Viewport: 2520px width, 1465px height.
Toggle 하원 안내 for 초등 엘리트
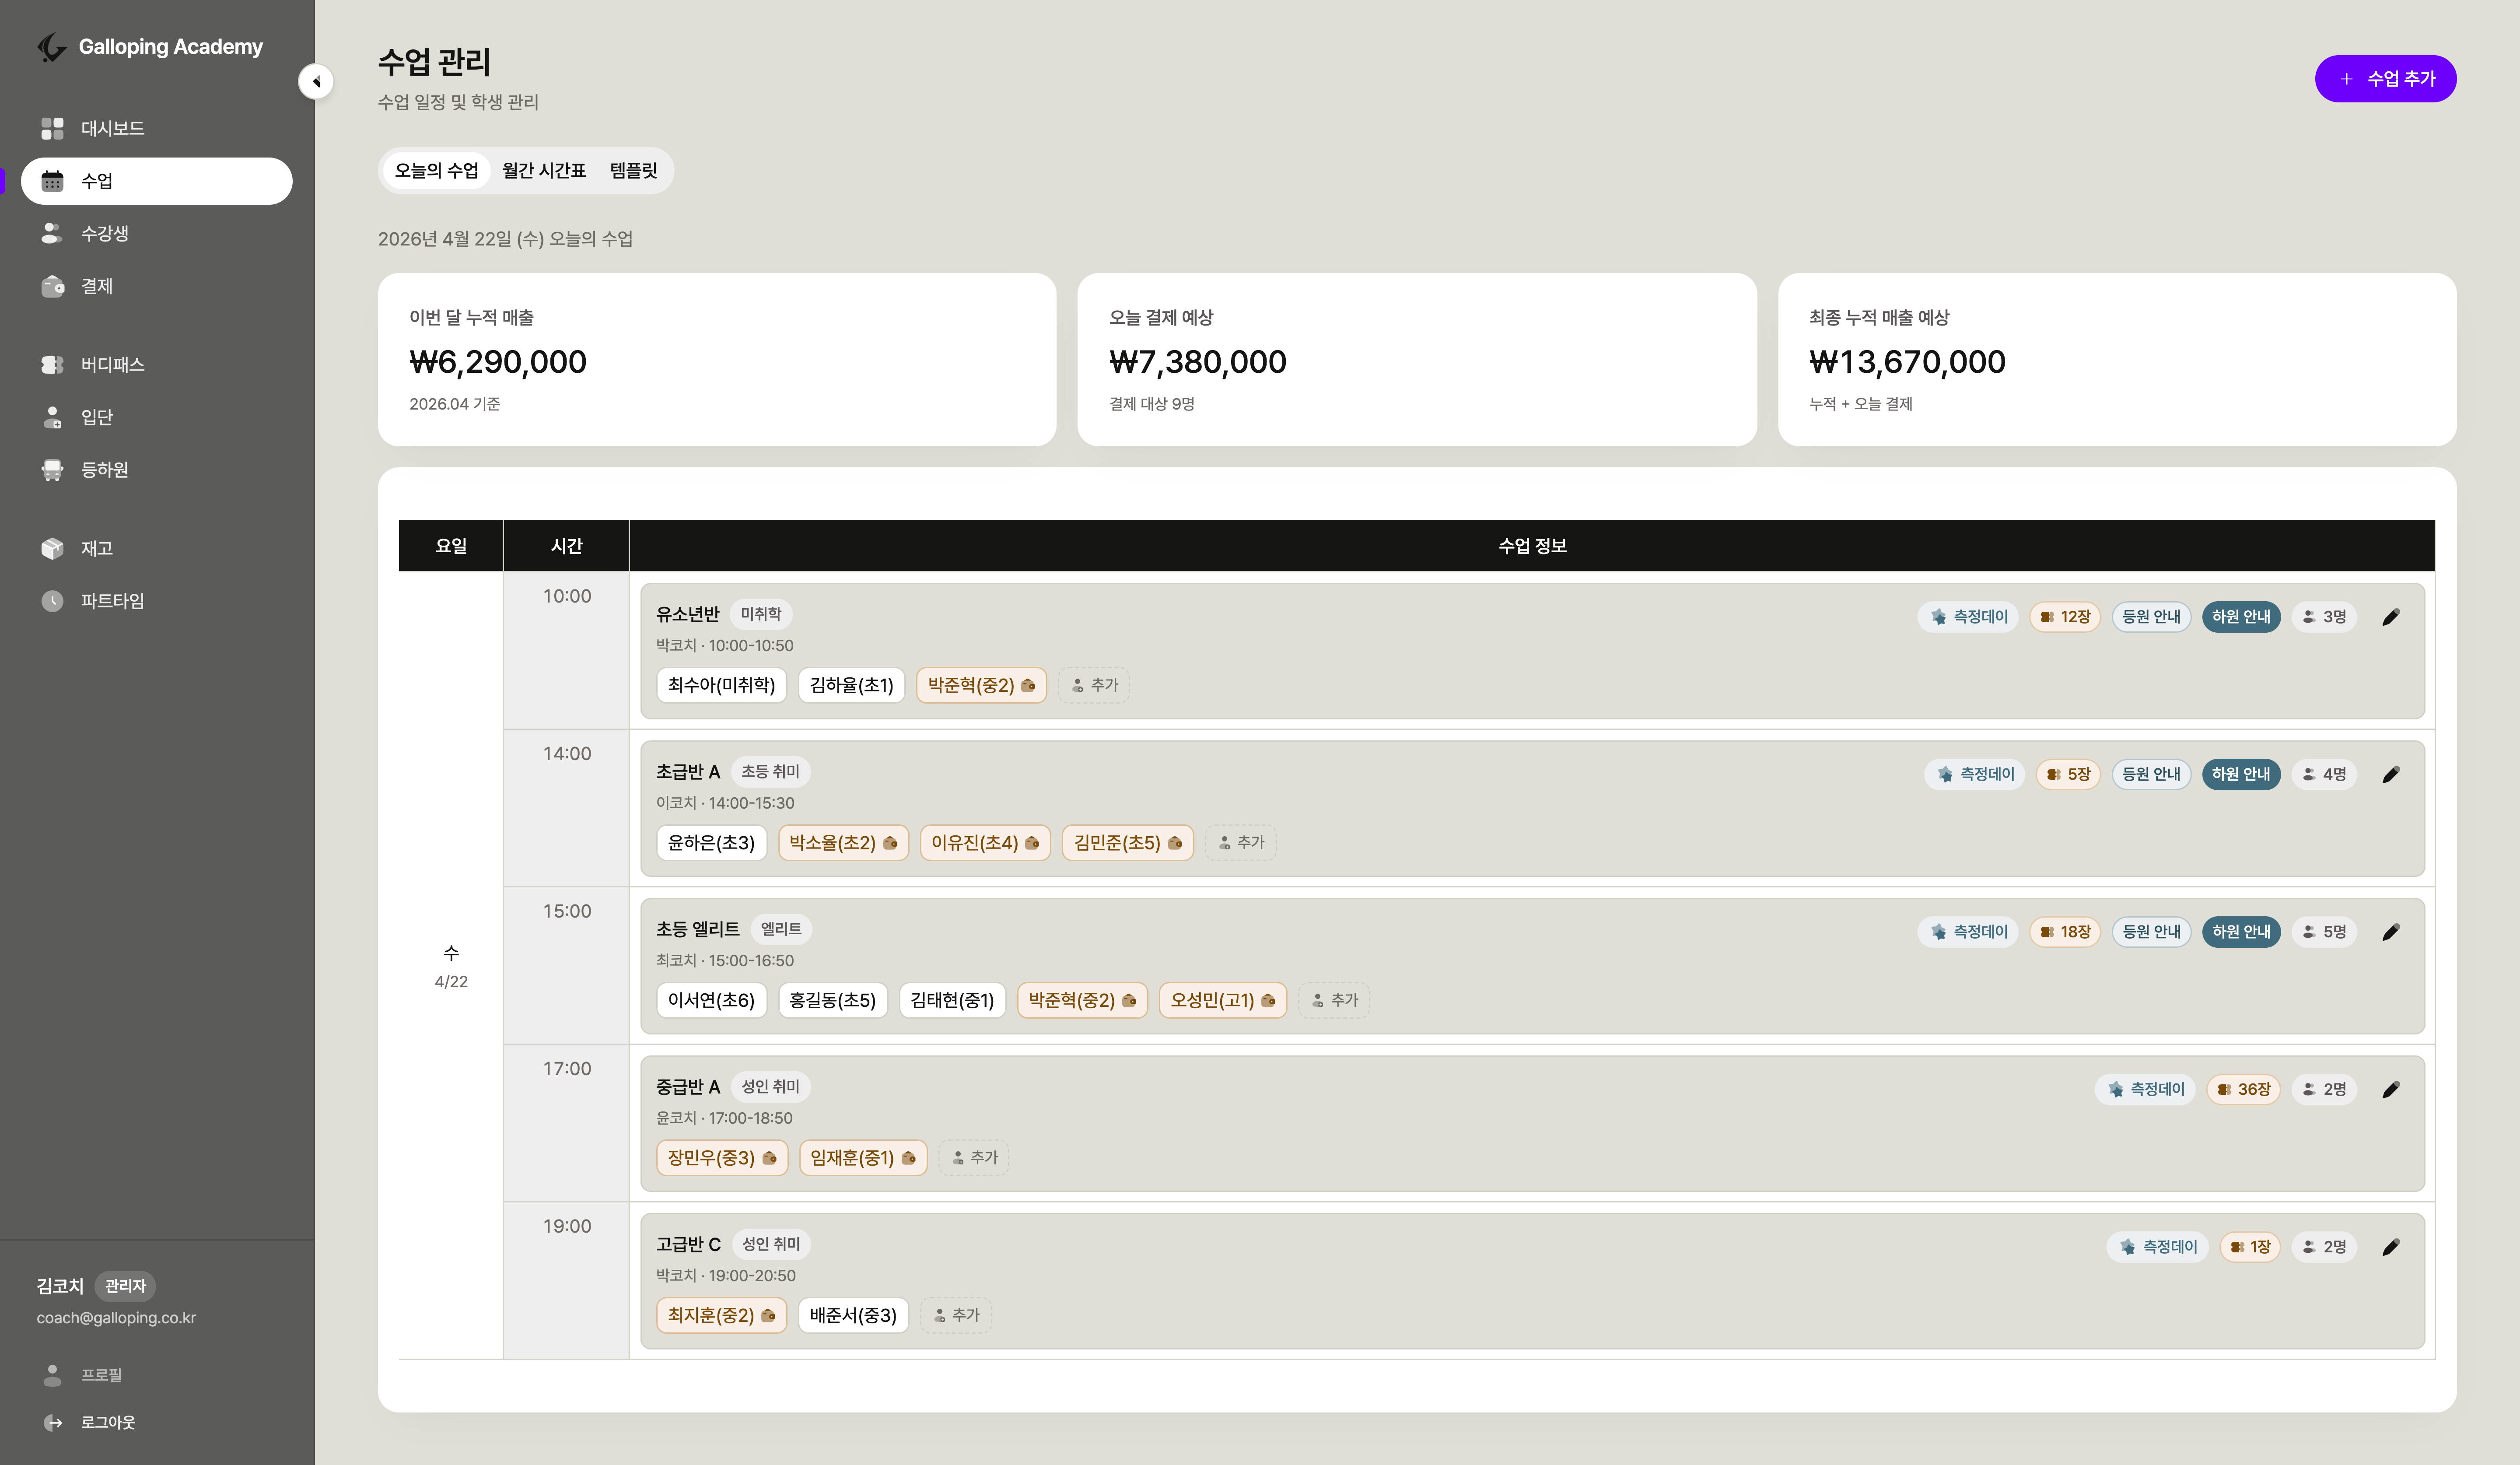(2241, 932)
